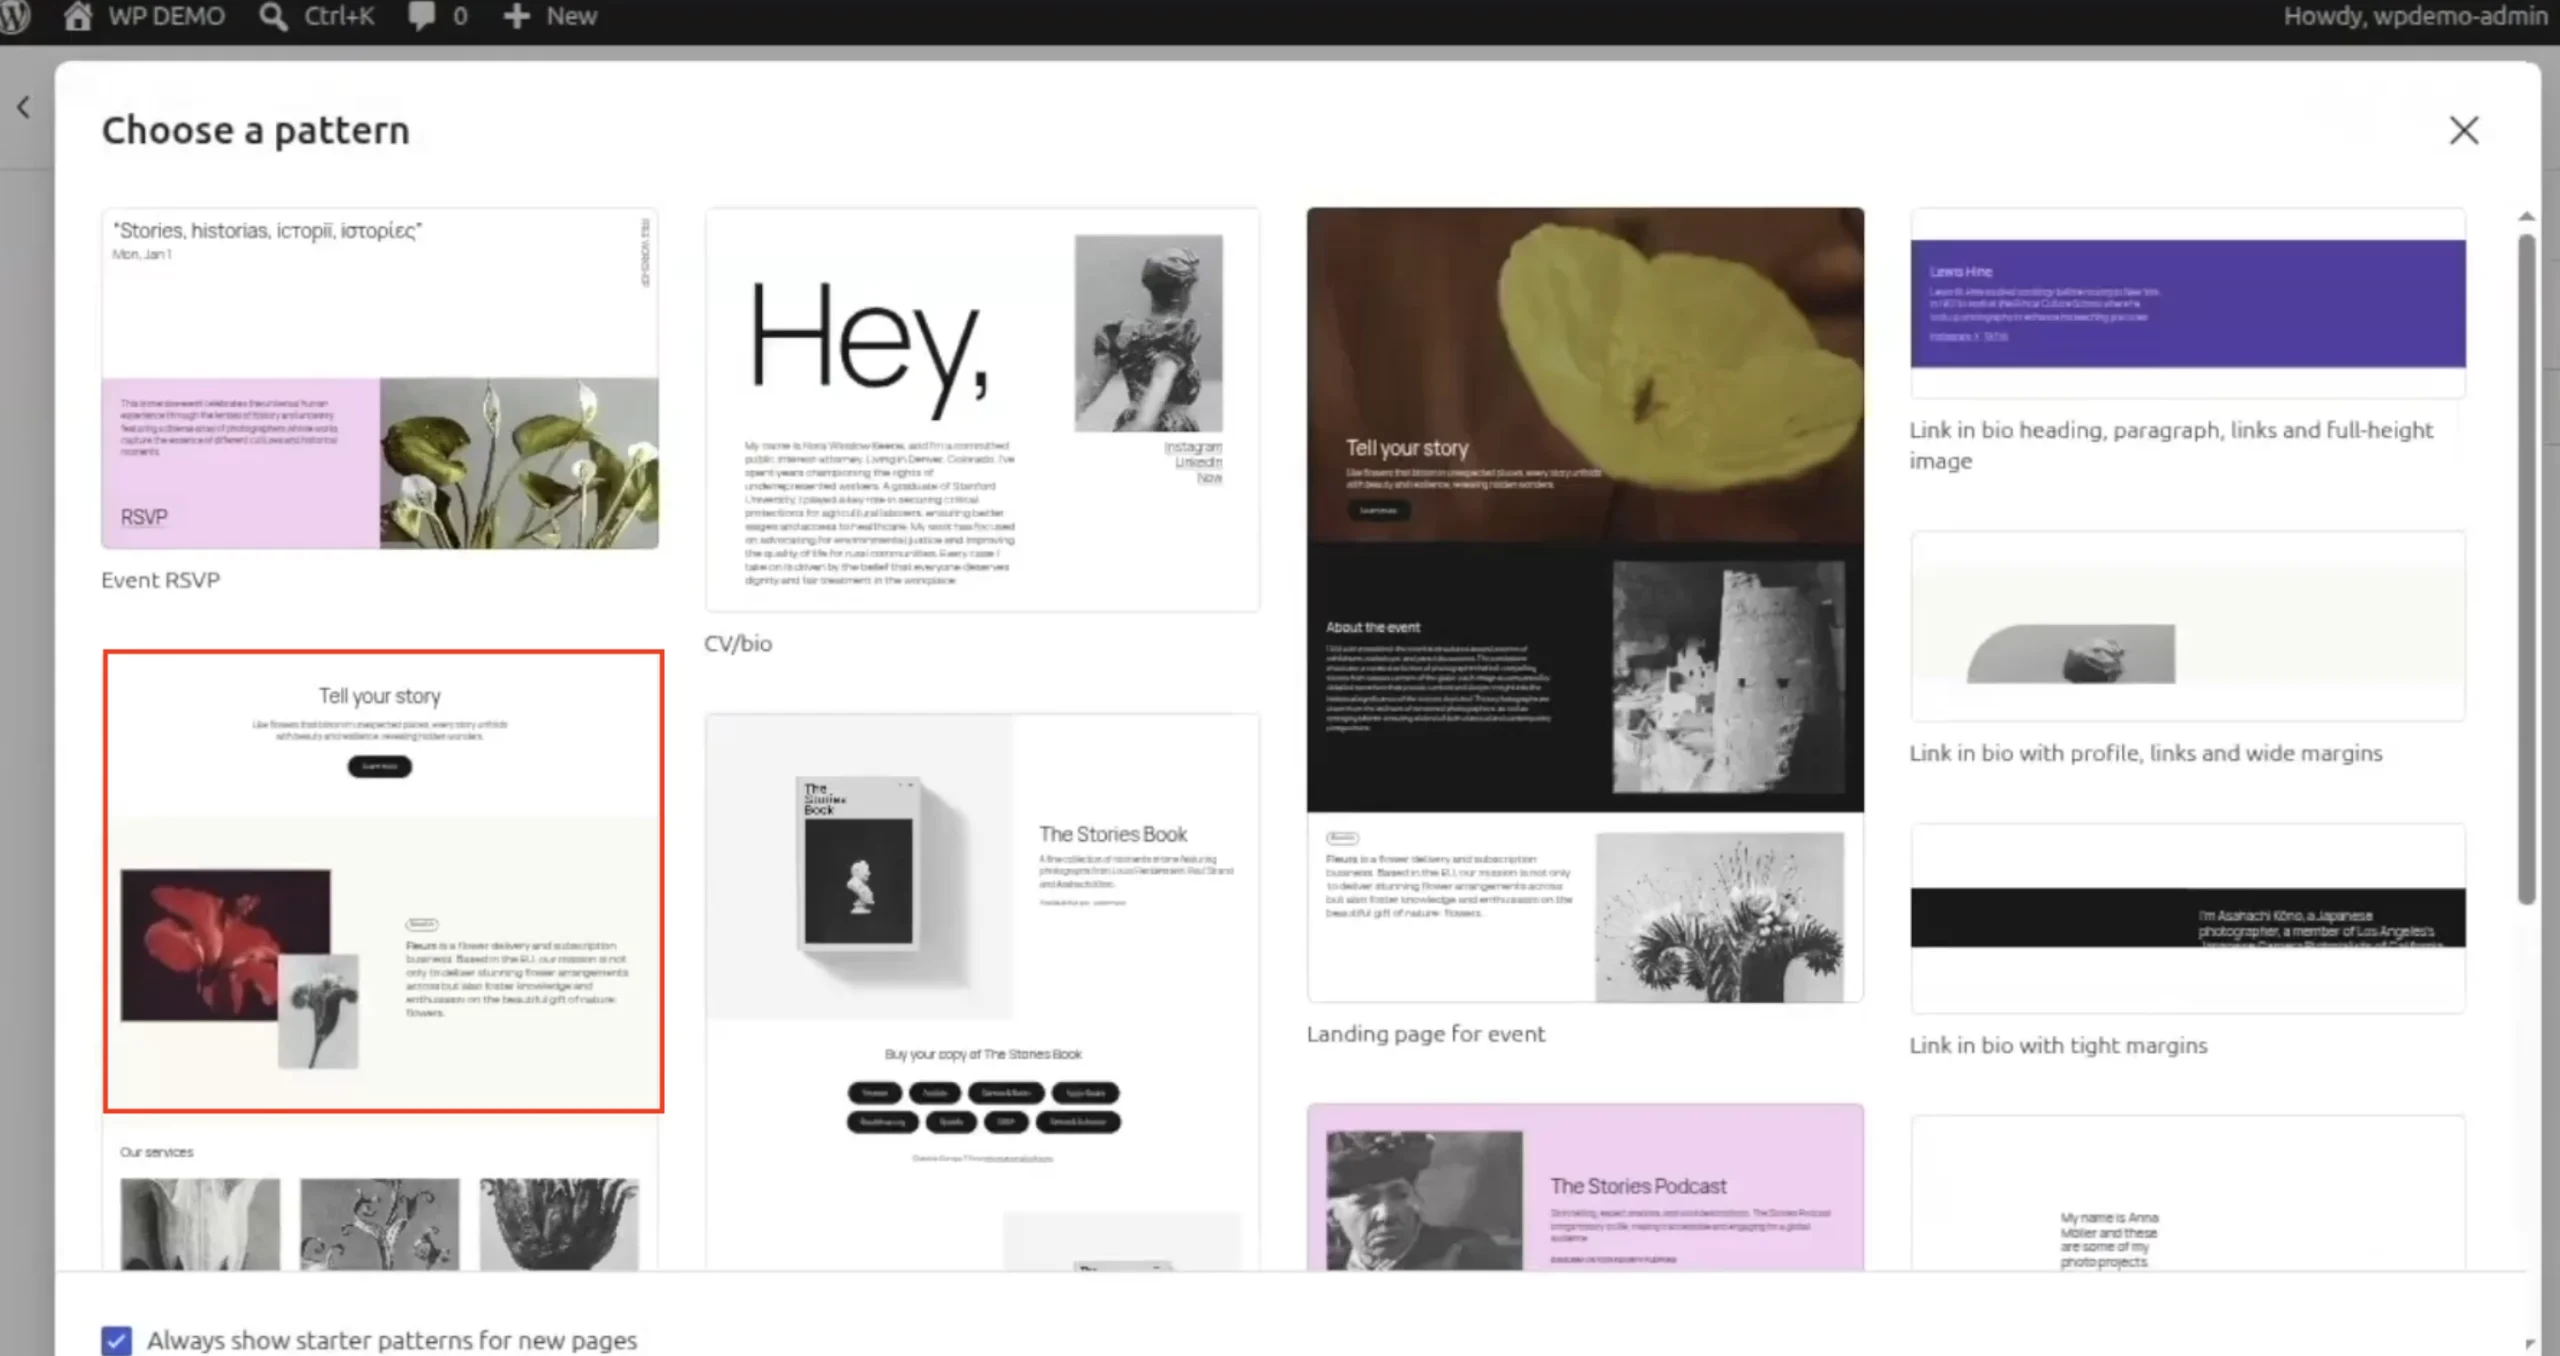The image size is (2560, 1356).
Task: Select the CV/bio pattern with Hey heading
Action: click(982, 409)
